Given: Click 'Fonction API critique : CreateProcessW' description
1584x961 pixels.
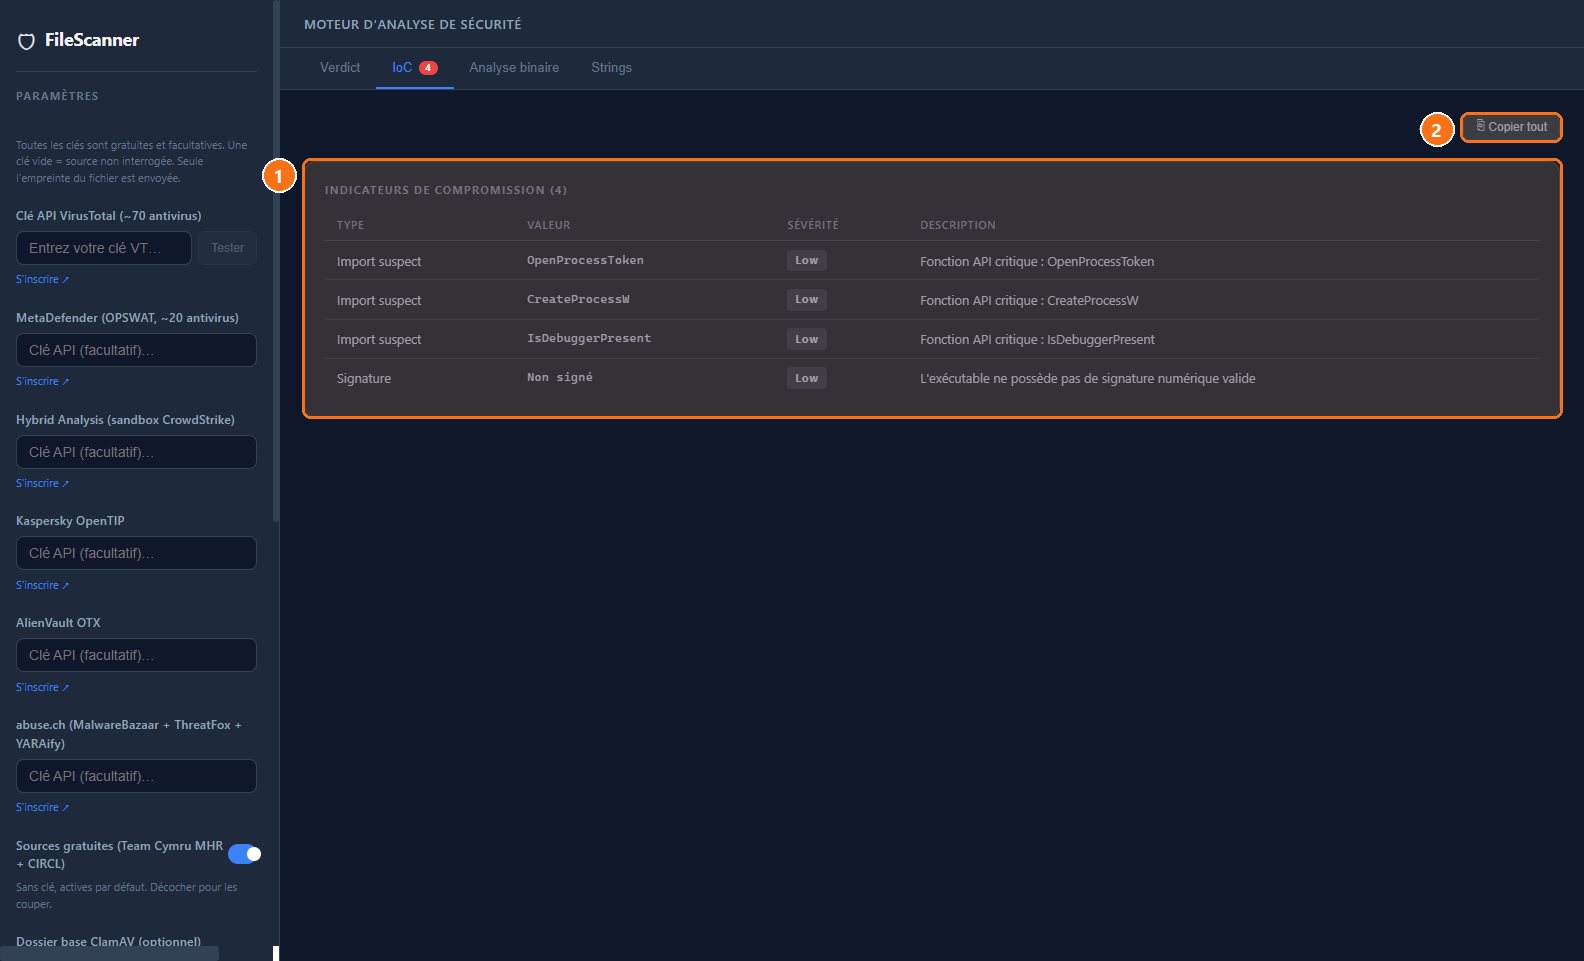Looking at the screenshot, I should click(1029, 301).
